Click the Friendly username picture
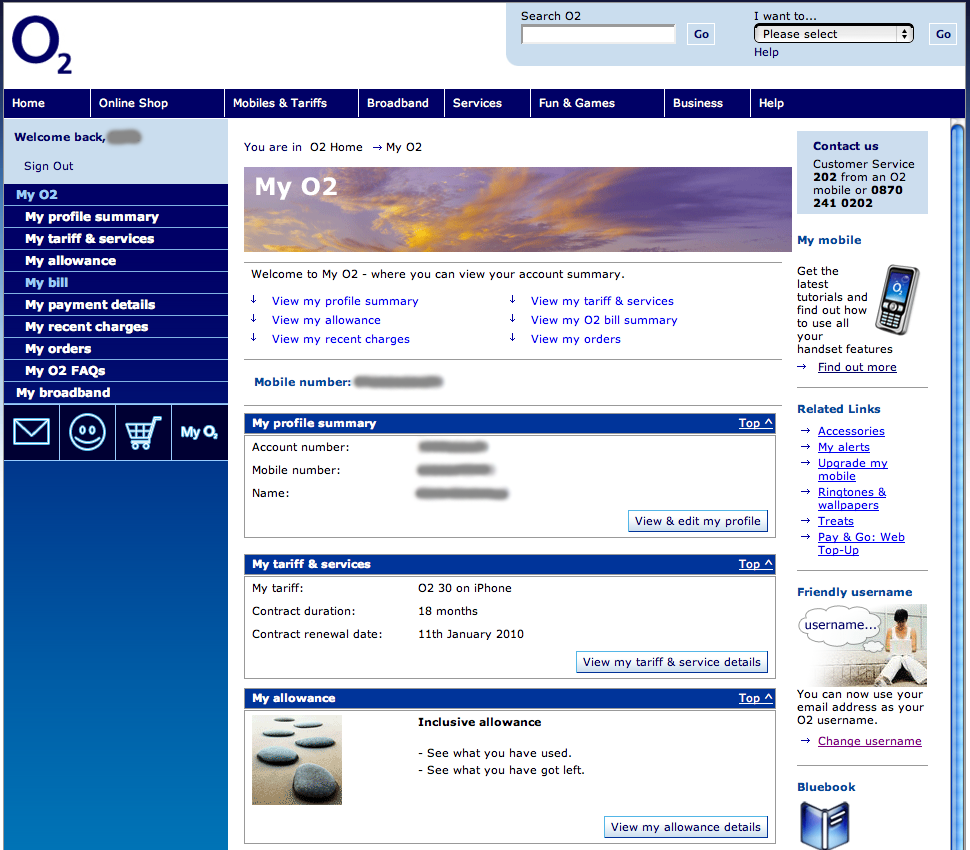970x850 pixels. click(862, 645)
